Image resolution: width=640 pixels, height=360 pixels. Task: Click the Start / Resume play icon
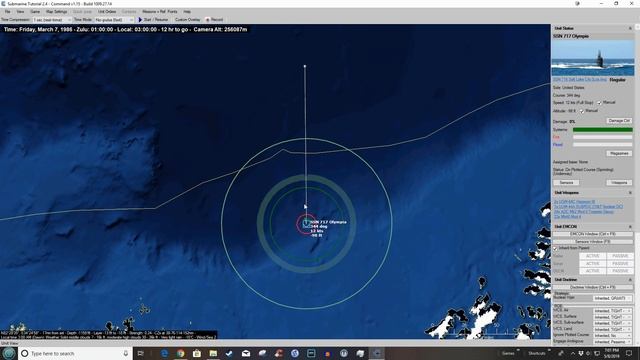coord(140,20)
